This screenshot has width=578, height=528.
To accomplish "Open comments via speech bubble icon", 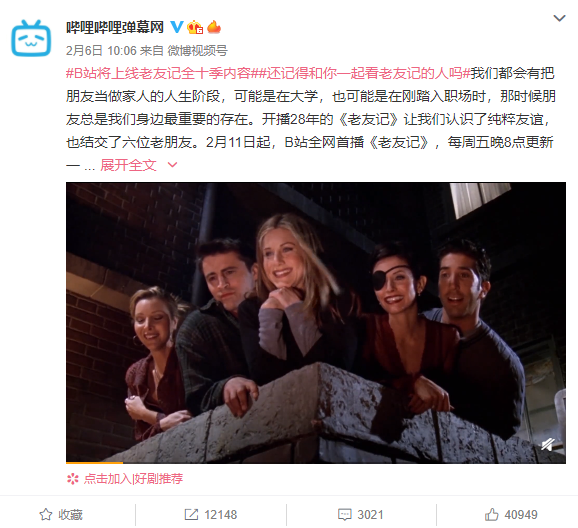I will (x=345, y=514).
